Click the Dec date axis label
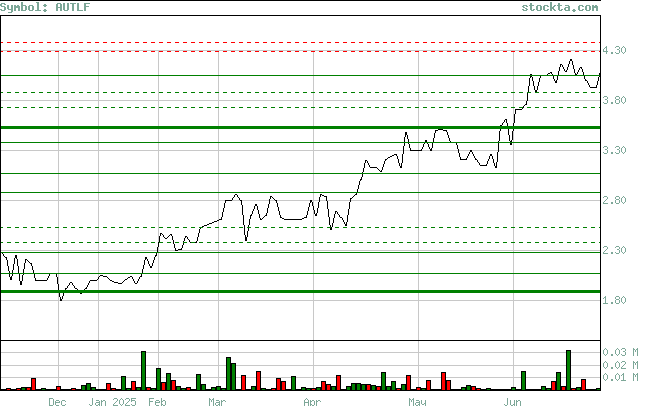 [x=57, y=402]
